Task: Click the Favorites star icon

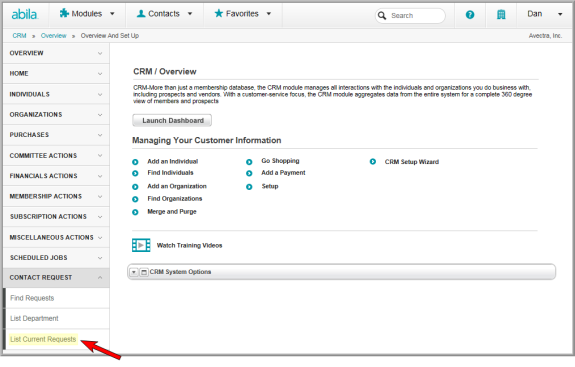Action: (x=219, y=14)
